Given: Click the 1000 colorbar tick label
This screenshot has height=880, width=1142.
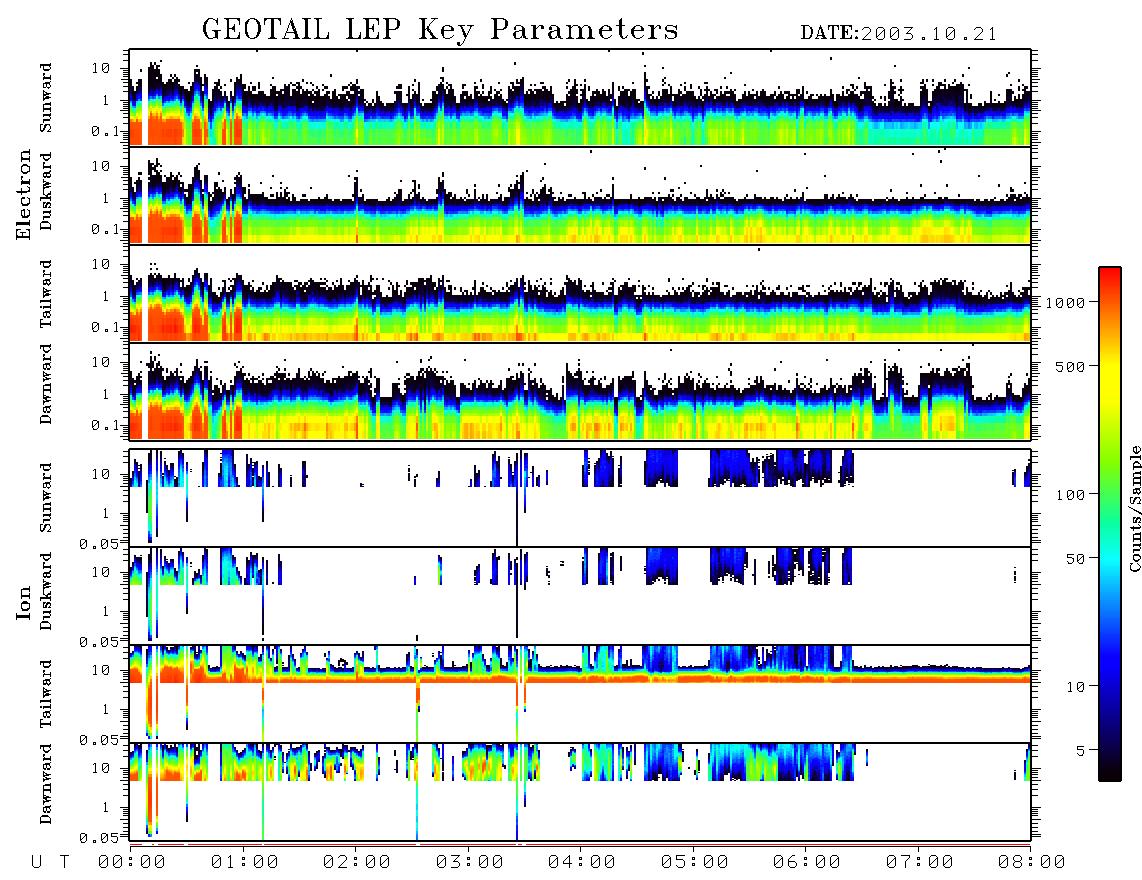Looking at the screenshot, I should tap(1065, 303).
